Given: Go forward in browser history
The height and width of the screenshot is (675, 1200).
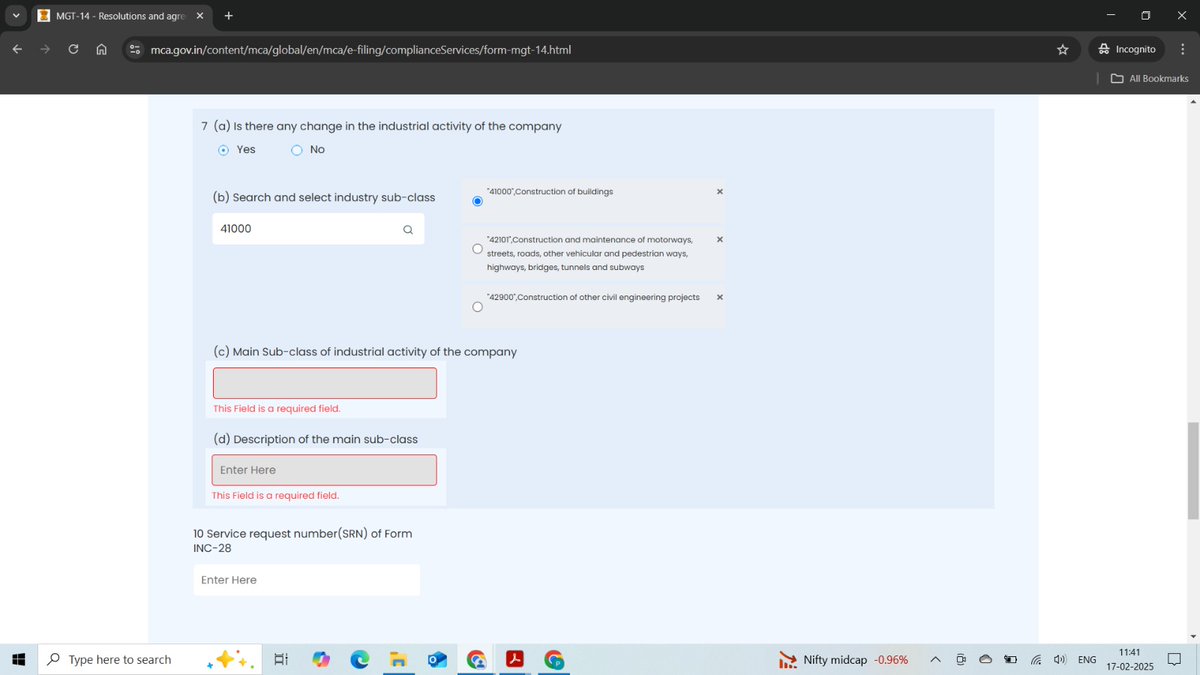Looking at the screenshot, I should click(46, 49).
